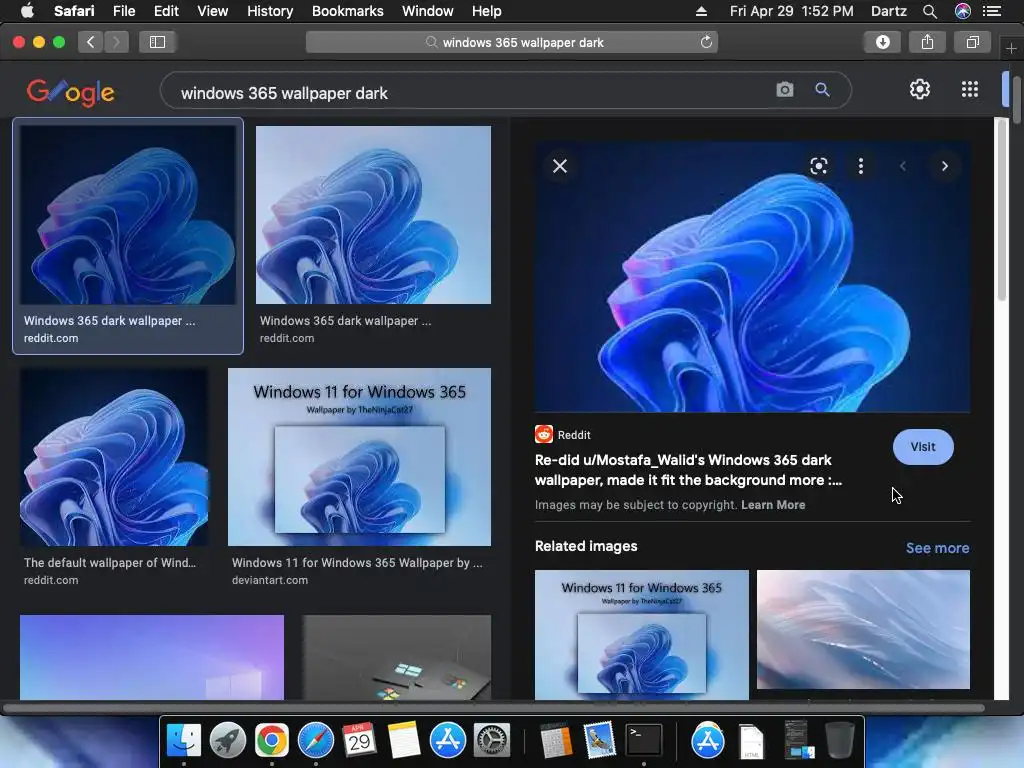Open the deviantart Windows 11 for Windows 365 result

point(359,456)
